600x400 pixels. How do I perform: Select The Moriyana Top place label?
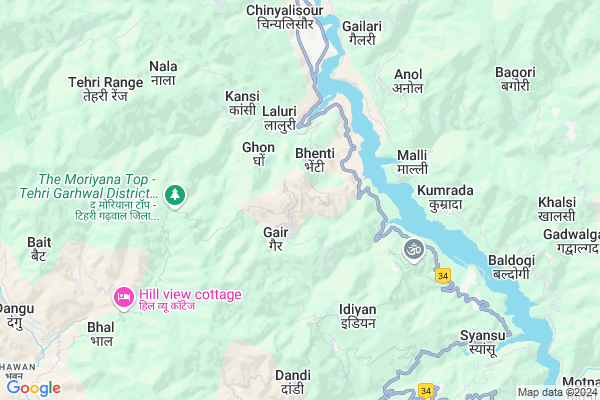pos(90,197)
